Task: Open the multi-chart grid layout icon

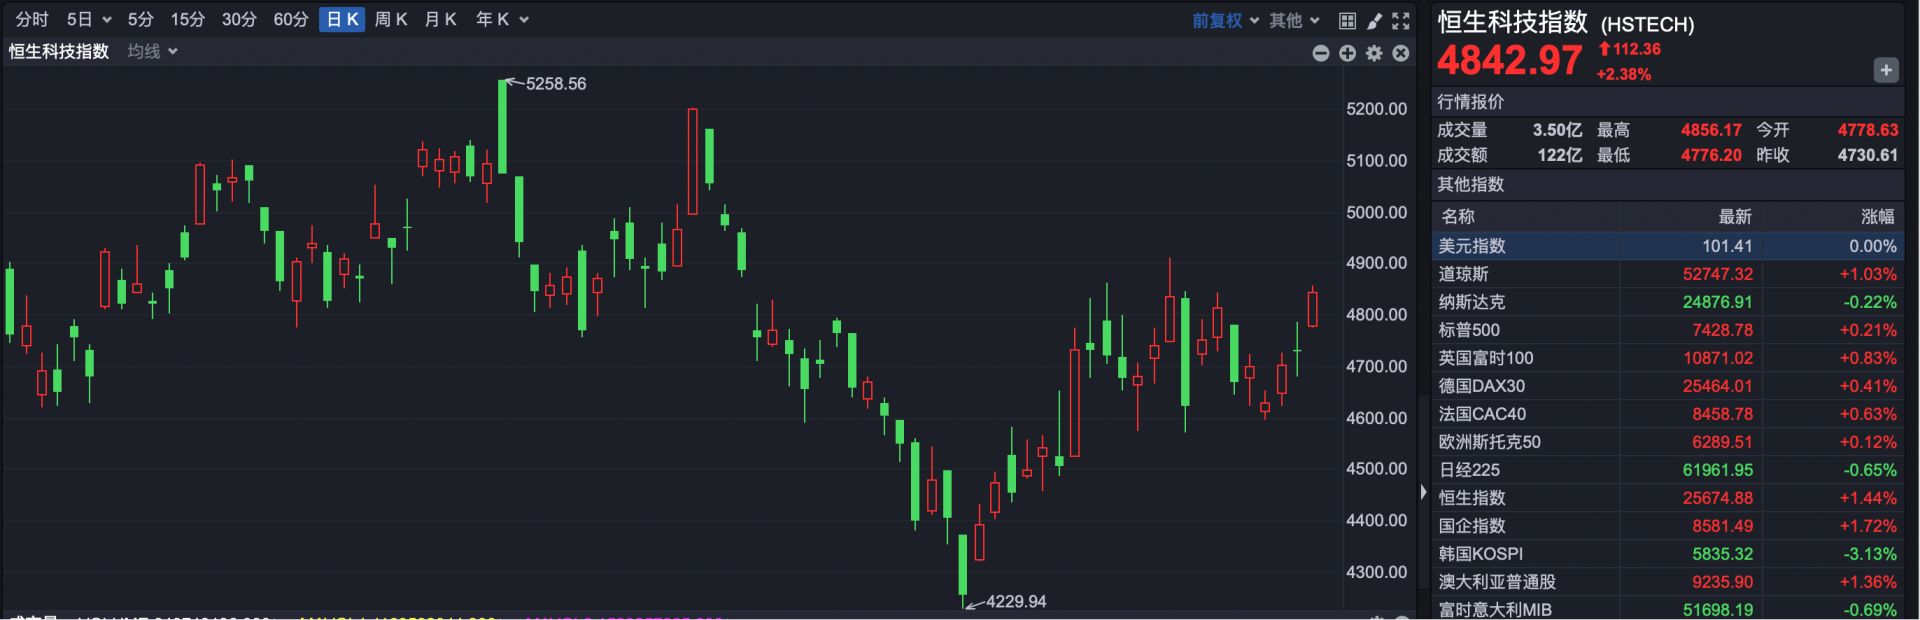Action: point(1347,20)
